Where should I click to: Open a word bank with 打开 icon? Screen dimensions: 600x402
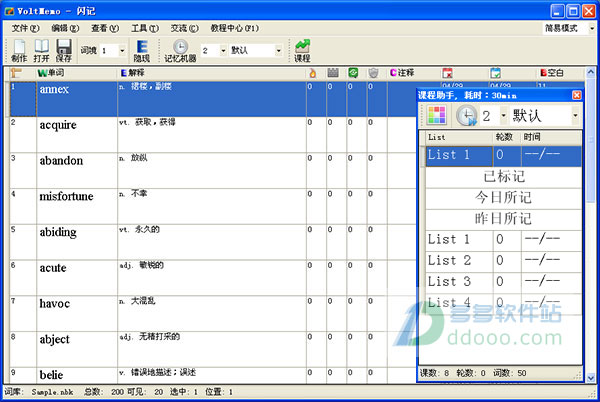[x=41, y=50]
